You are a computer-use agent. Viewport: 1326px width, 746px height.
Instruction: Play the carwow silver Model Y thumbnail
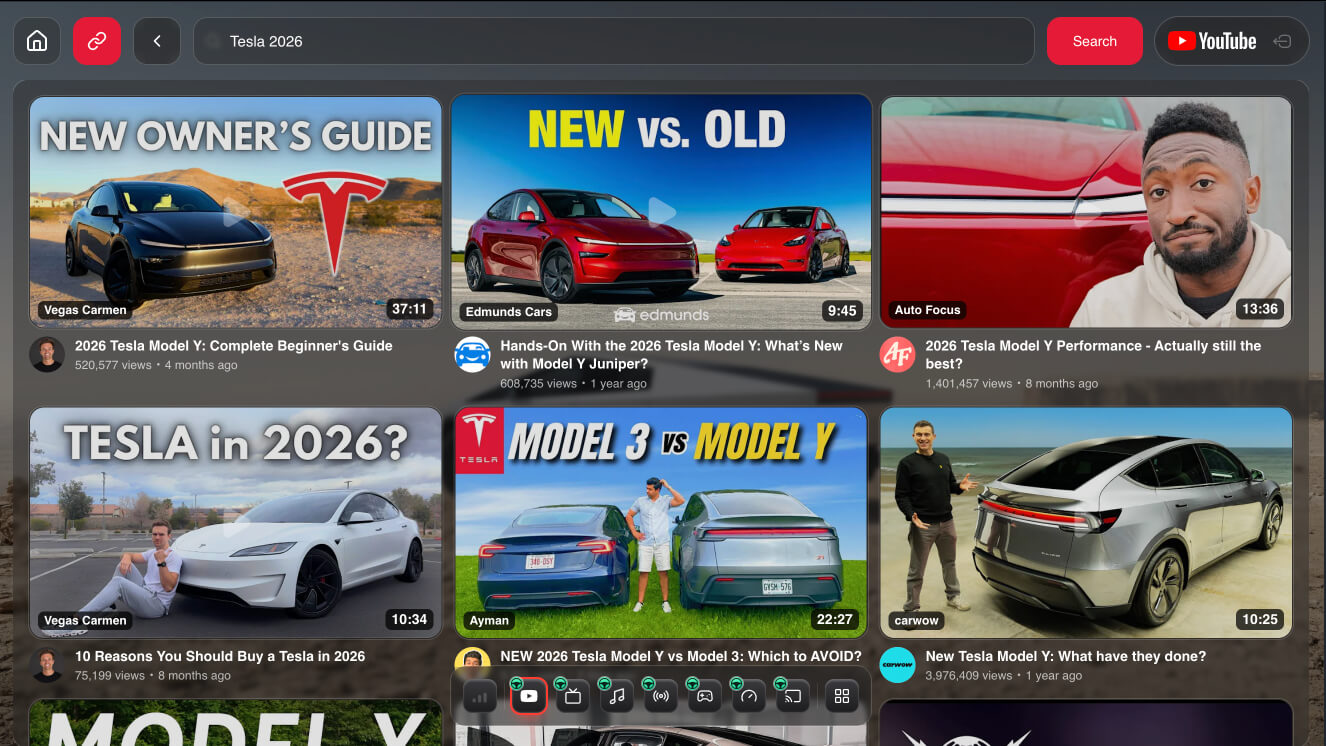tap(1086, 523)
